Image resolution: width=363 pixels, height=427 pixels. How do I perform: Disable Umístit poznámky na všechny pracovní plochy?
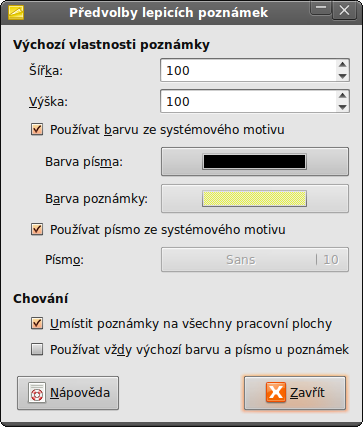[x=37, y=323]
